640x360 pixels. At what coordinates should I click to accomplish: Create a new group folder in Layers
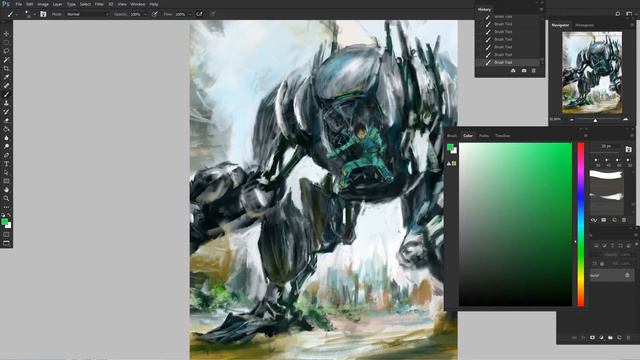(610, 338)
